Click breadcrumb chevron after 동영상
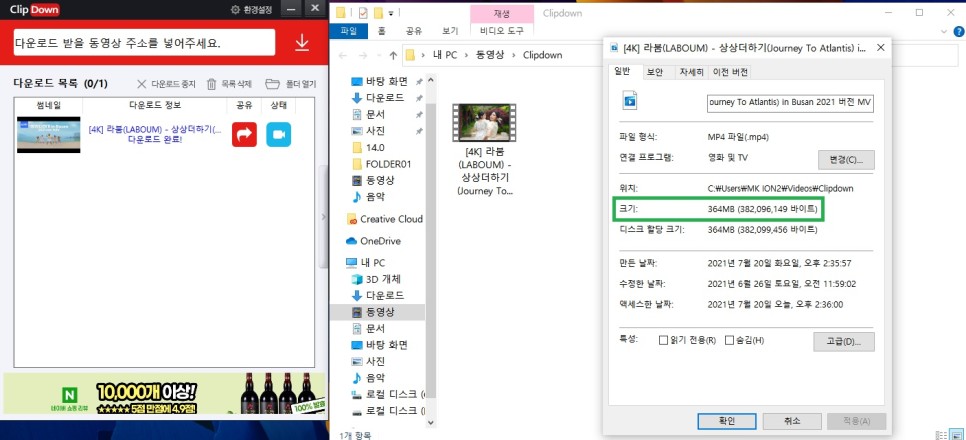 [x=513, y=55]
